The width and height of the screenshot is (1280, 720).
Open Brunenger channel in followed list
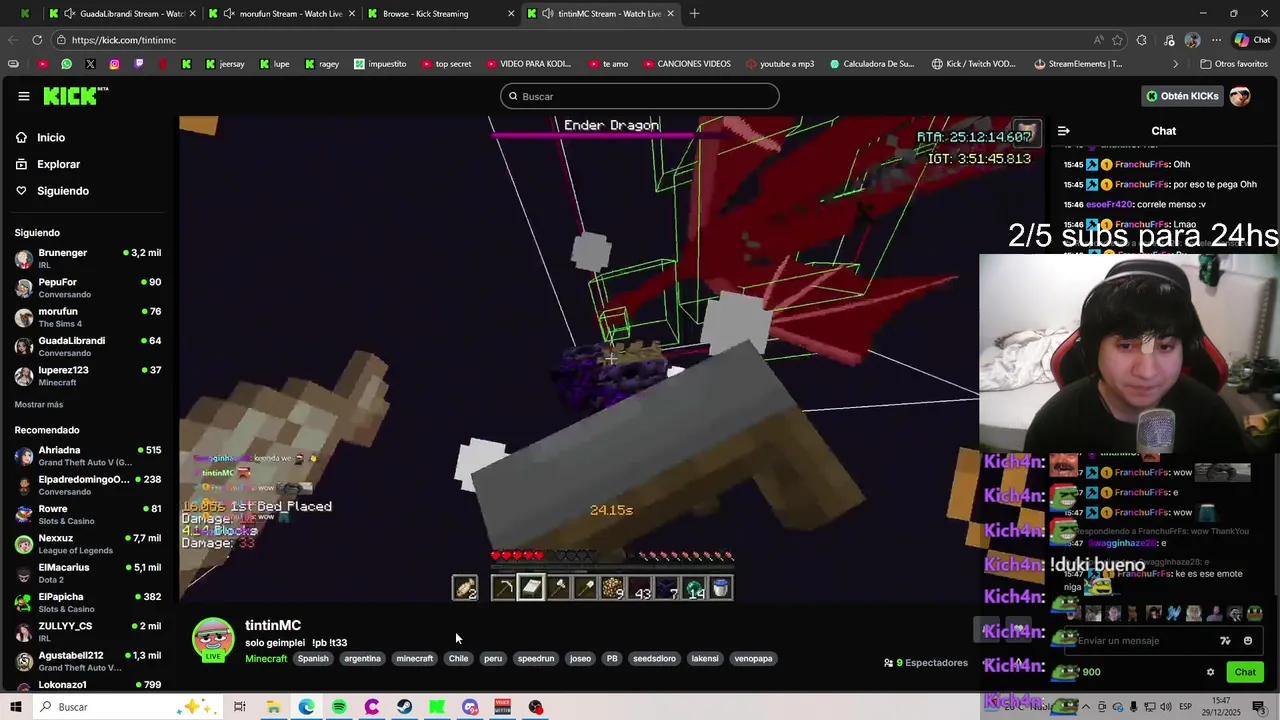(88, 258)
